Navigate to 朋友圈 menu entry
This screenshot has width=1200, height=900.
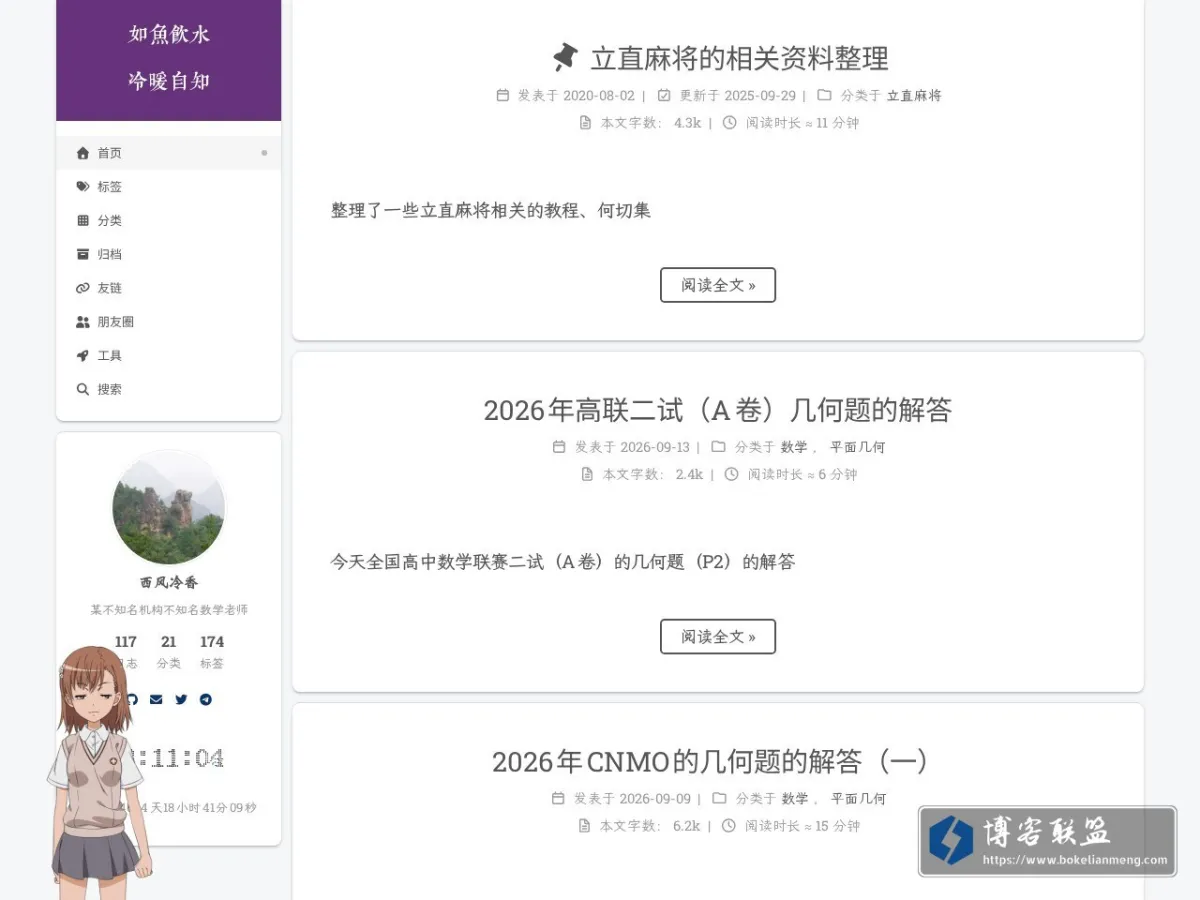(168, 322)
